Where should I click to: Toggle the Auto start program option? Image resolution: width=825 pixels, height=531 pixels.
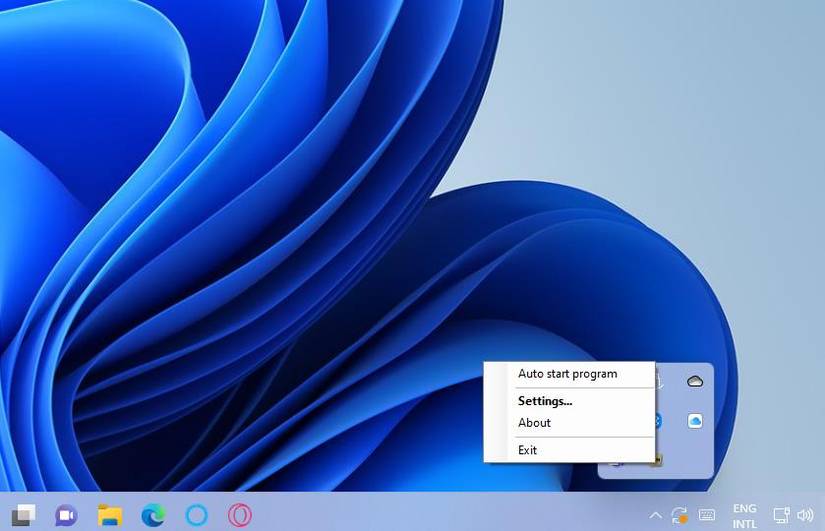pos(569,374)
